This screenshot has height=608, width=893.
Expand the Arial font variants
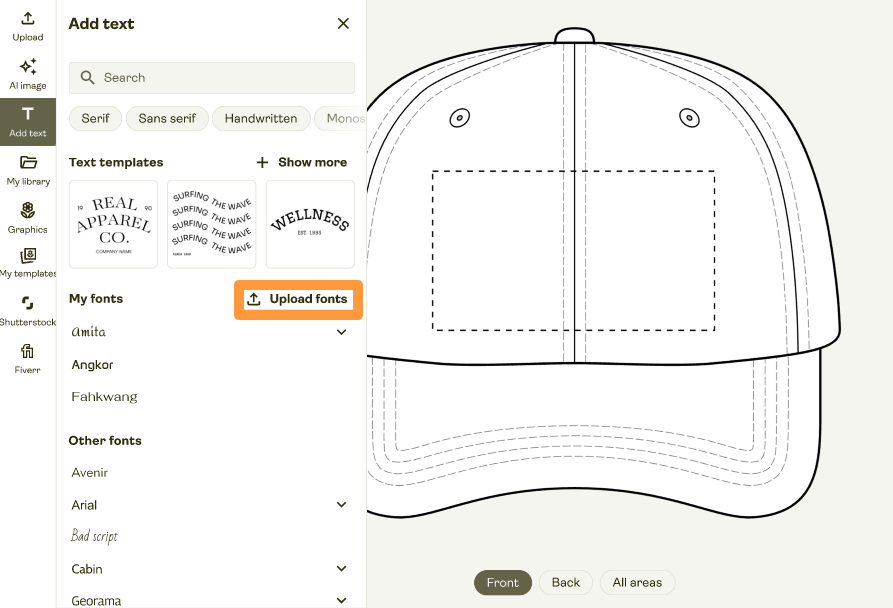pyautogui.click(x=341, y=504)
